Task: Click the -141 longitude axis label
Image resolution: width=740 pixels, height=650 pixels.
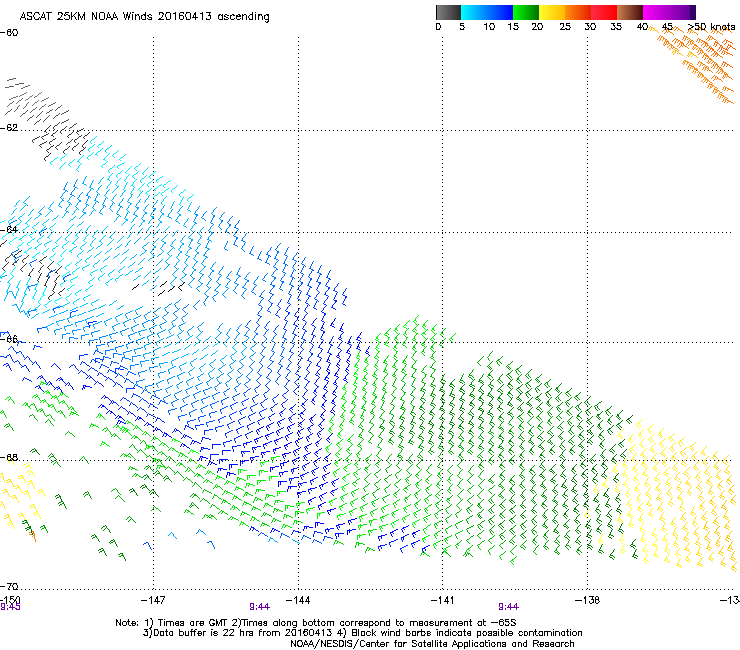Action: 443,600
